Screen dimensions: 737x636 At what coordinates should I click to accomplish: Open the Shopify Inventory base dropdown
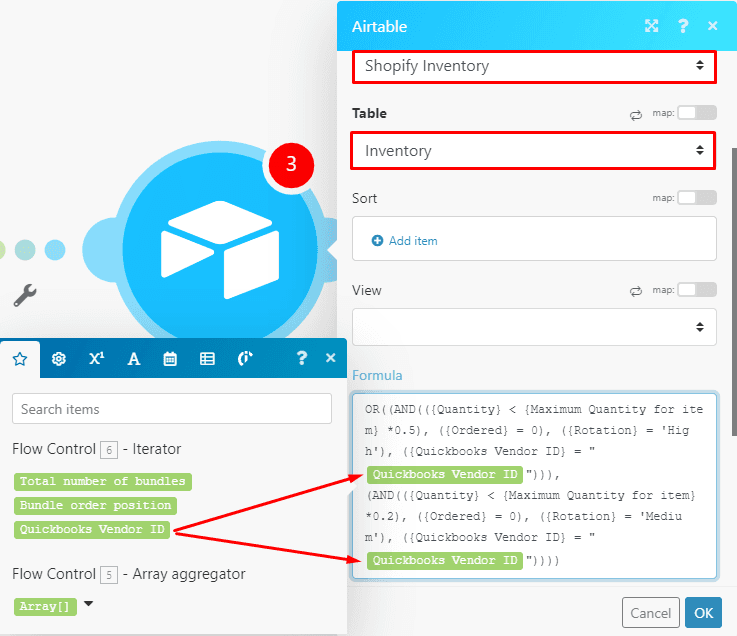click(x=534, y=67)
